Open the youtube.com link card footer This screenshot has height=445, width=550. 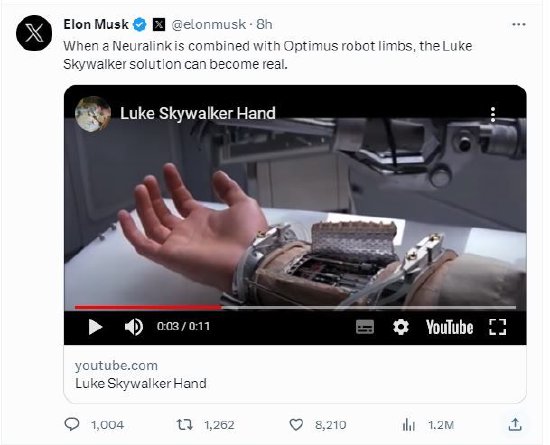(295, 374)
